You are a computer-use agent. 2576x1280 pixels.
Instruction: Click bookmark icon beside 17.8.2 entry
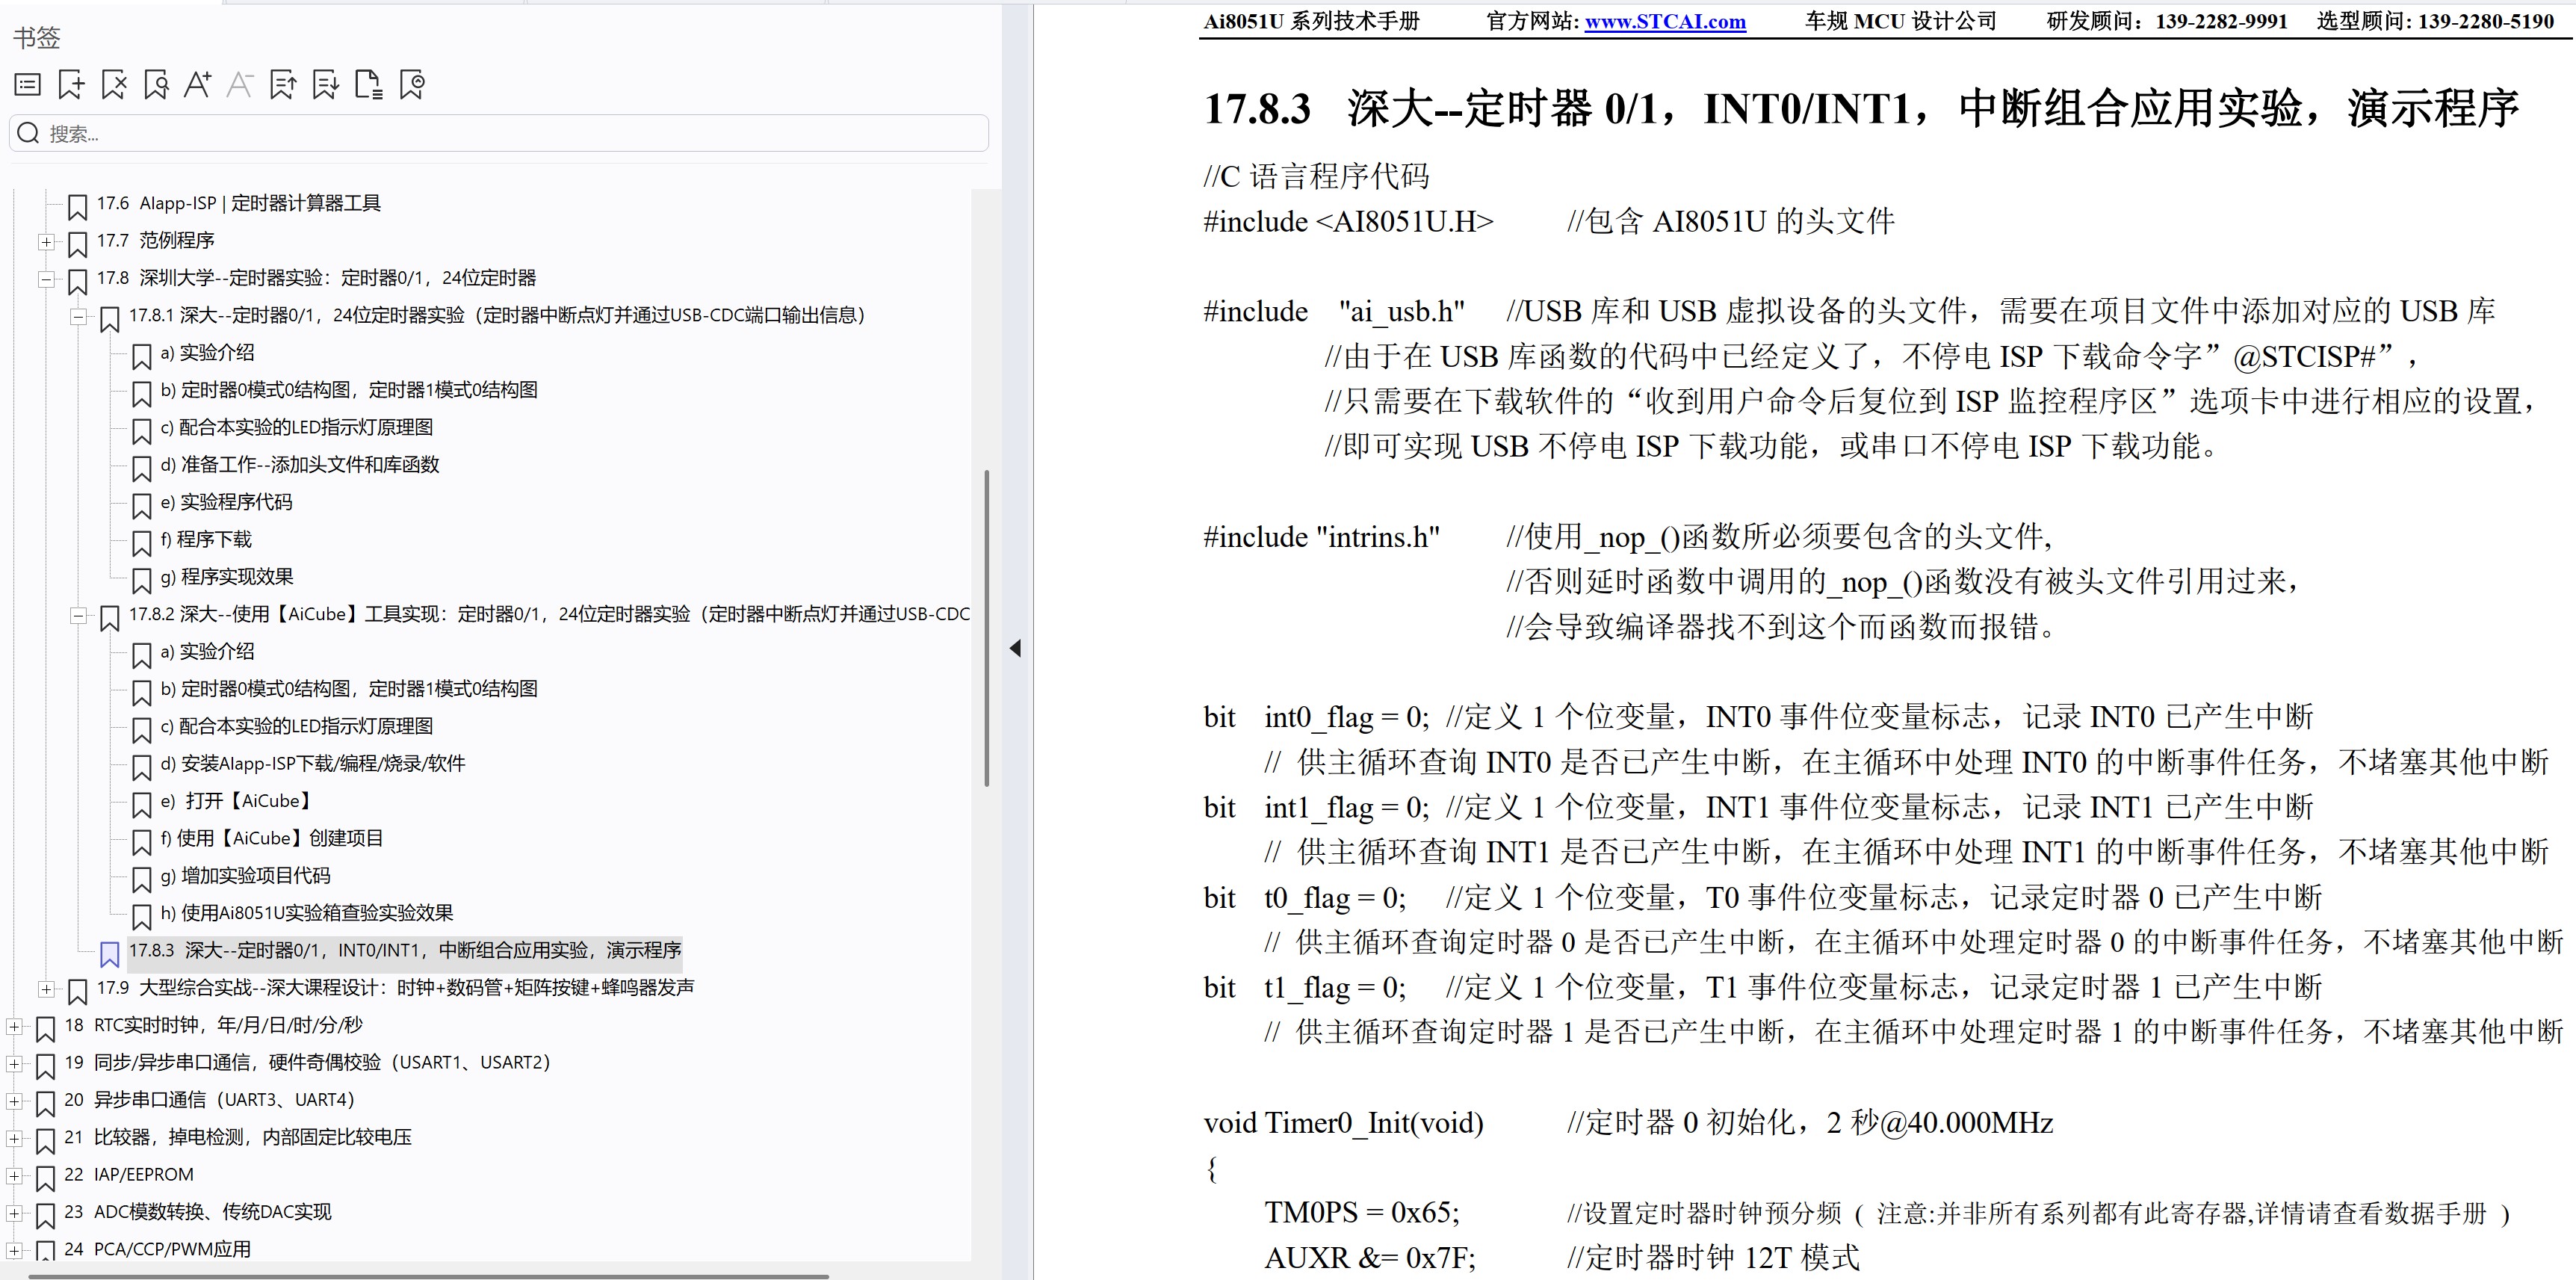tap(110, 618)
